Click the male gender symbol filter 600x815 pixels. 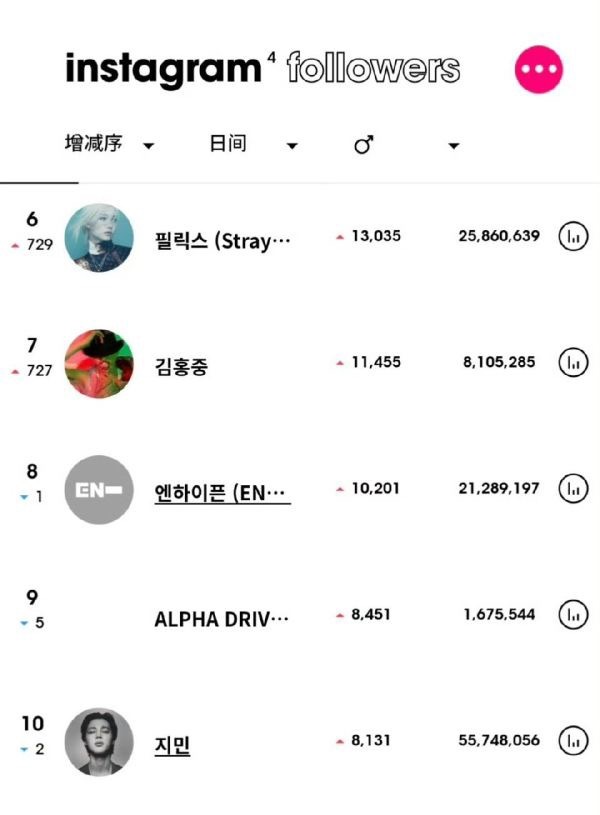pos(364,146)
